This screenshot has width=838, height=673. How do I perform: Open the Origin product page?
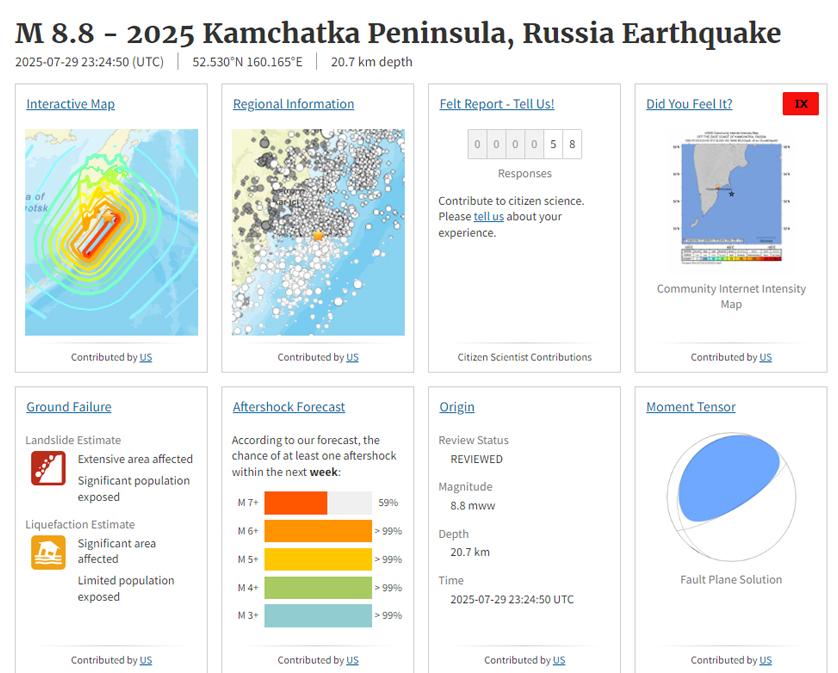(457, 407)
